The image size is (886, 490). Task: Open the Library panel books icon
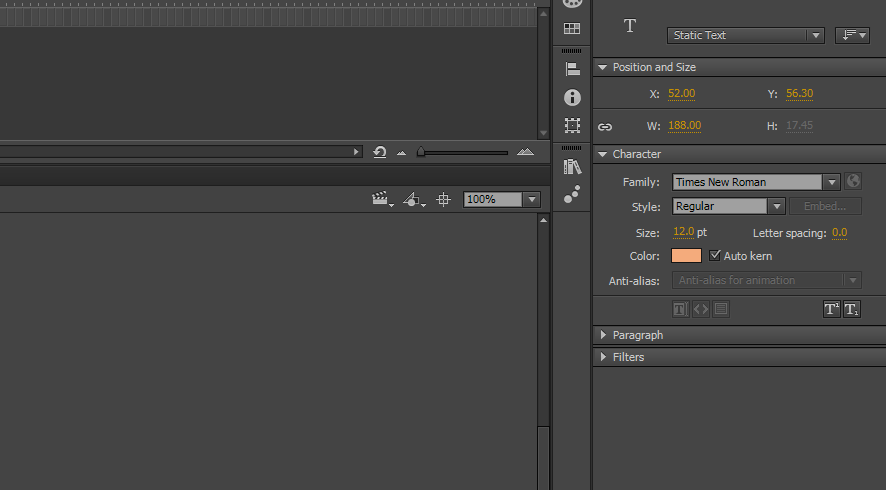click(572, 166)
